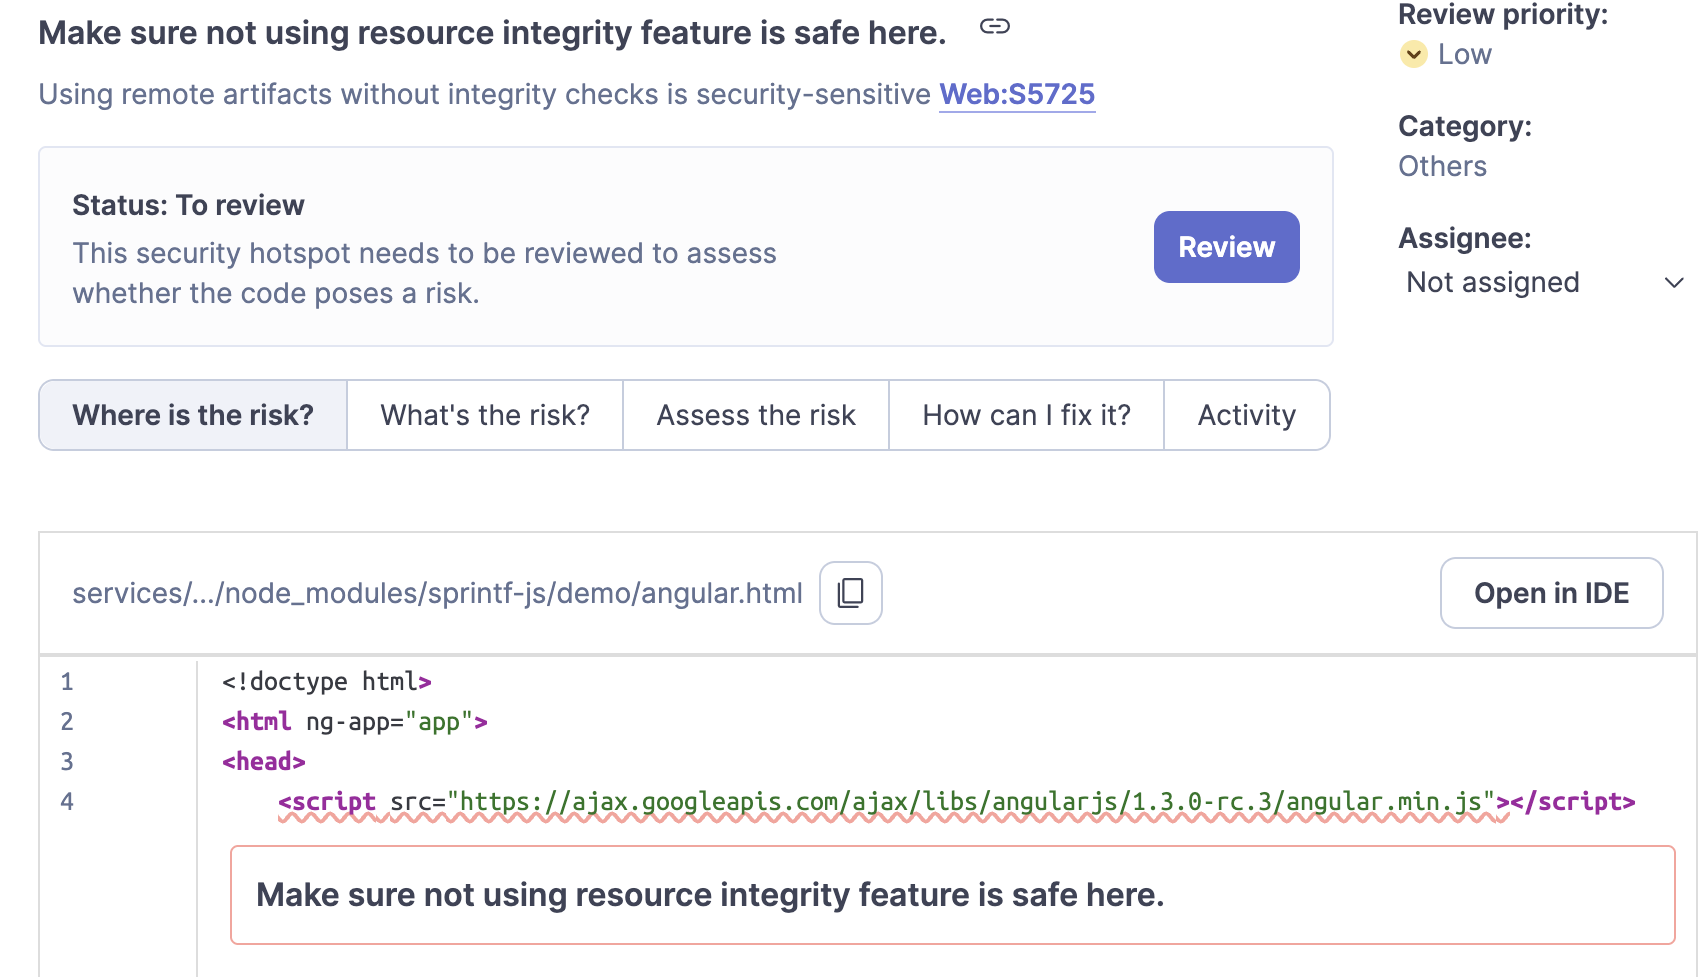This screenshot has width=1706, height=977.
Task: Click the Open in IDE button
Action: coord(1551,593)
